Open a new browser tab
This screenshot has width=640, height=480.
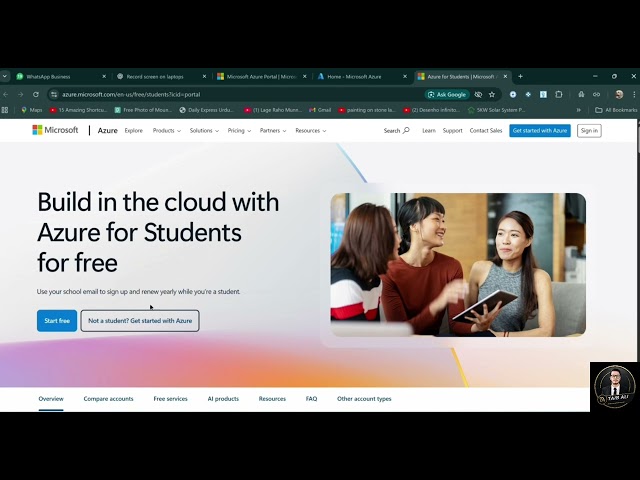[520, 76]
